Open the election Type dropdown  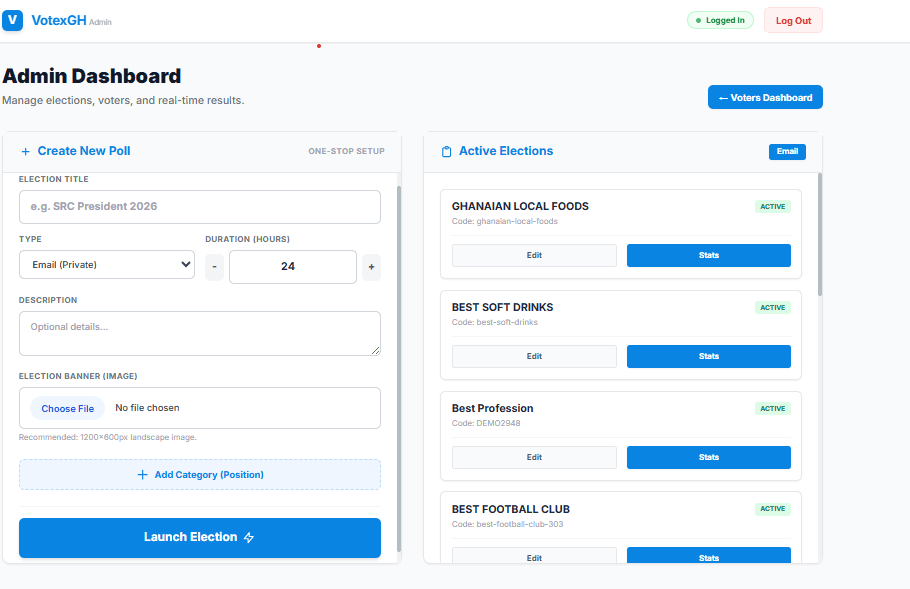tap(107, 265)
